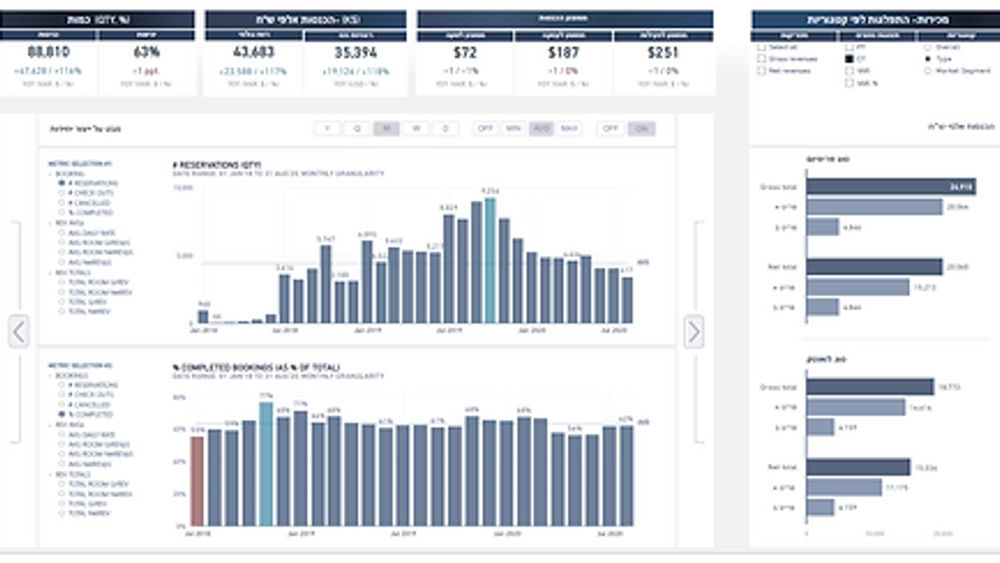Viewport: 1000px width, 563px height.
Task: Select # CHECK OUTS in Metric Selection #2
Action: tap(62, 395)
